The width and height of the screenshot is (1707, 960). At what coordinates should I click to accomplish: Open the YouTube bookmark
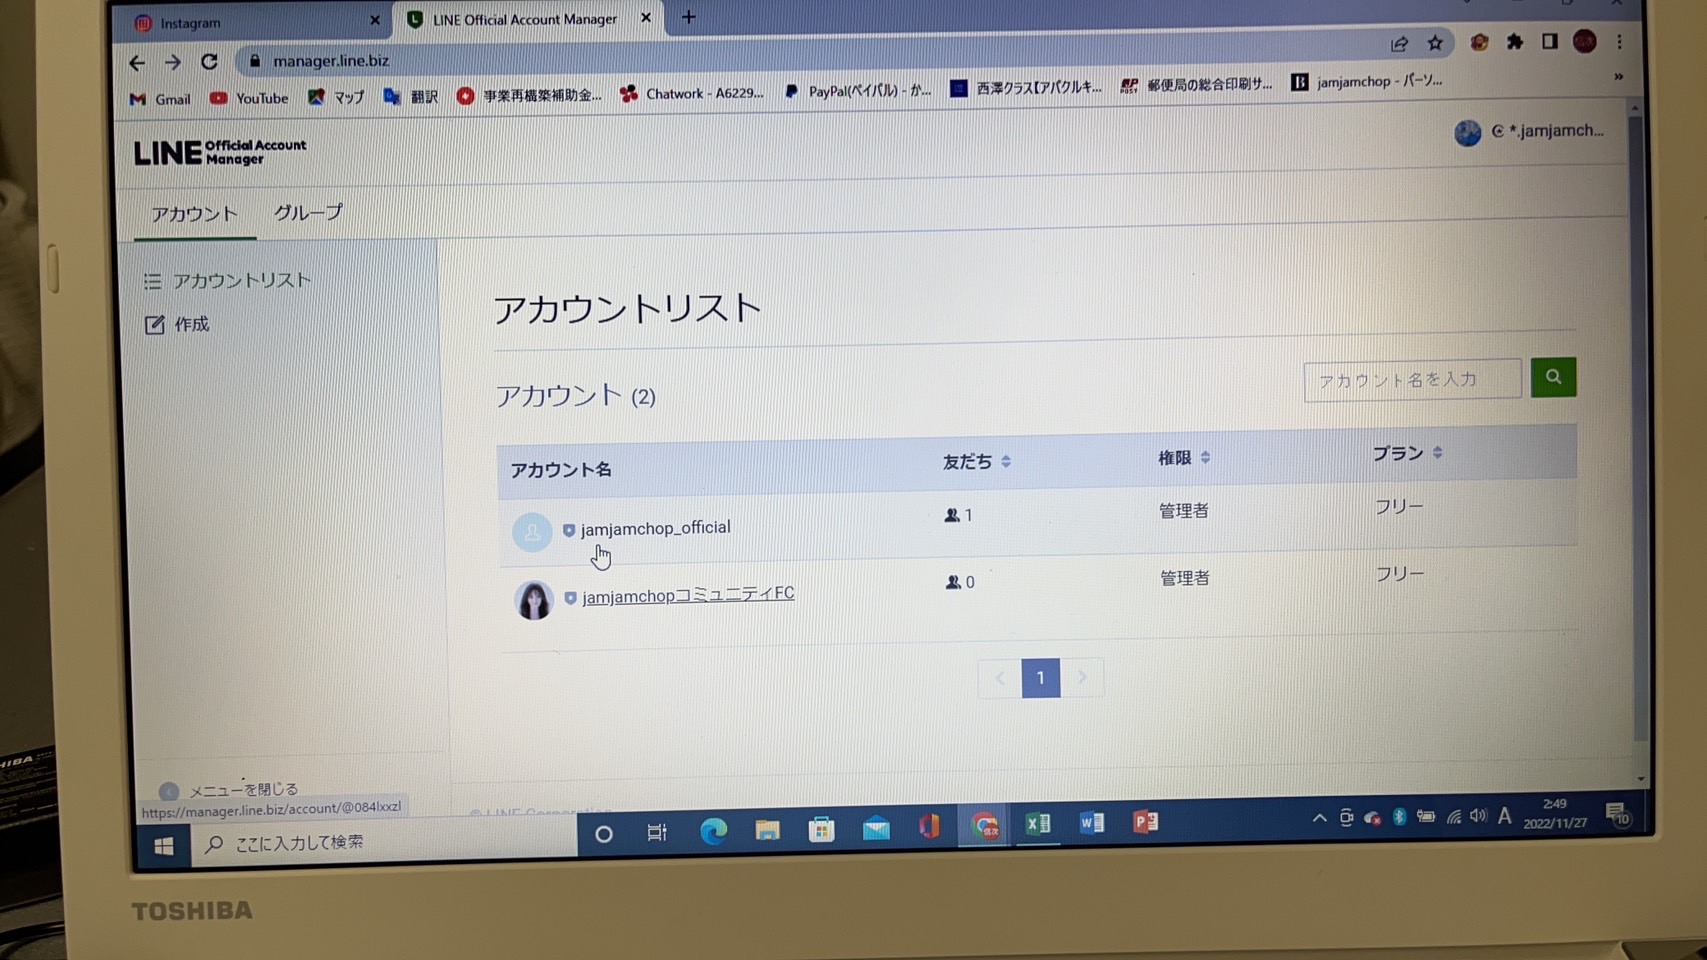(249, 98)
